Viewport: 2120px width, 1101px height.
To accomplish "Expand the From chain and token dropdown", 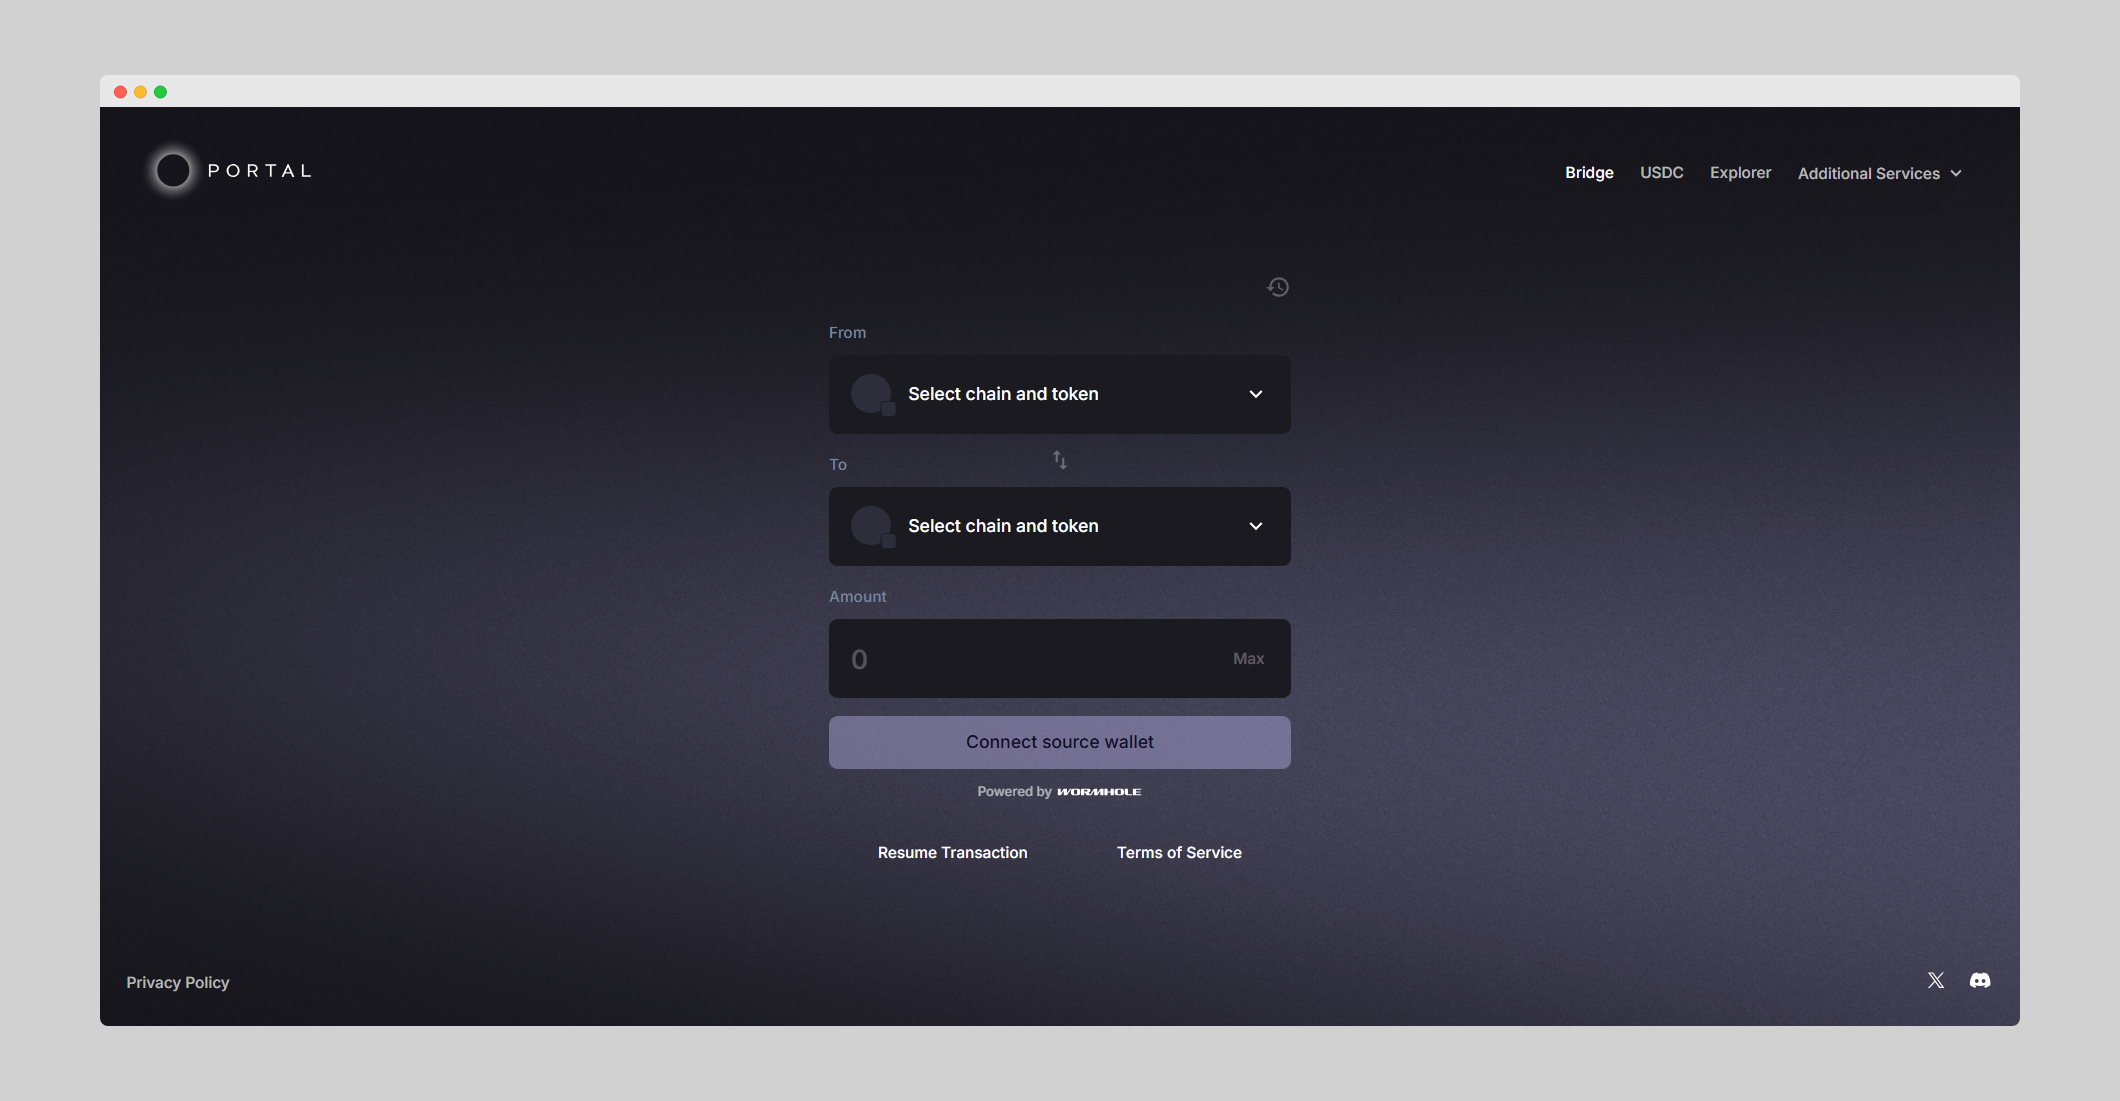I will tap(1256, 394).
